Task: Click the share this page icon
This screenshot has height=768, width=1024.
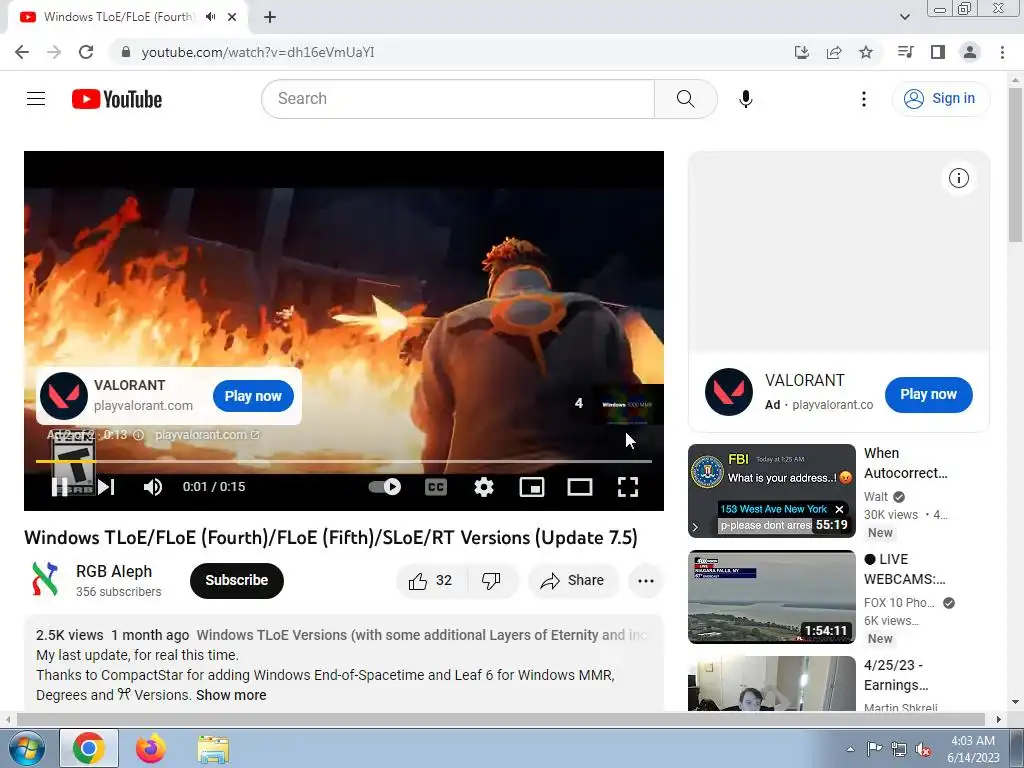Action: 833,52
